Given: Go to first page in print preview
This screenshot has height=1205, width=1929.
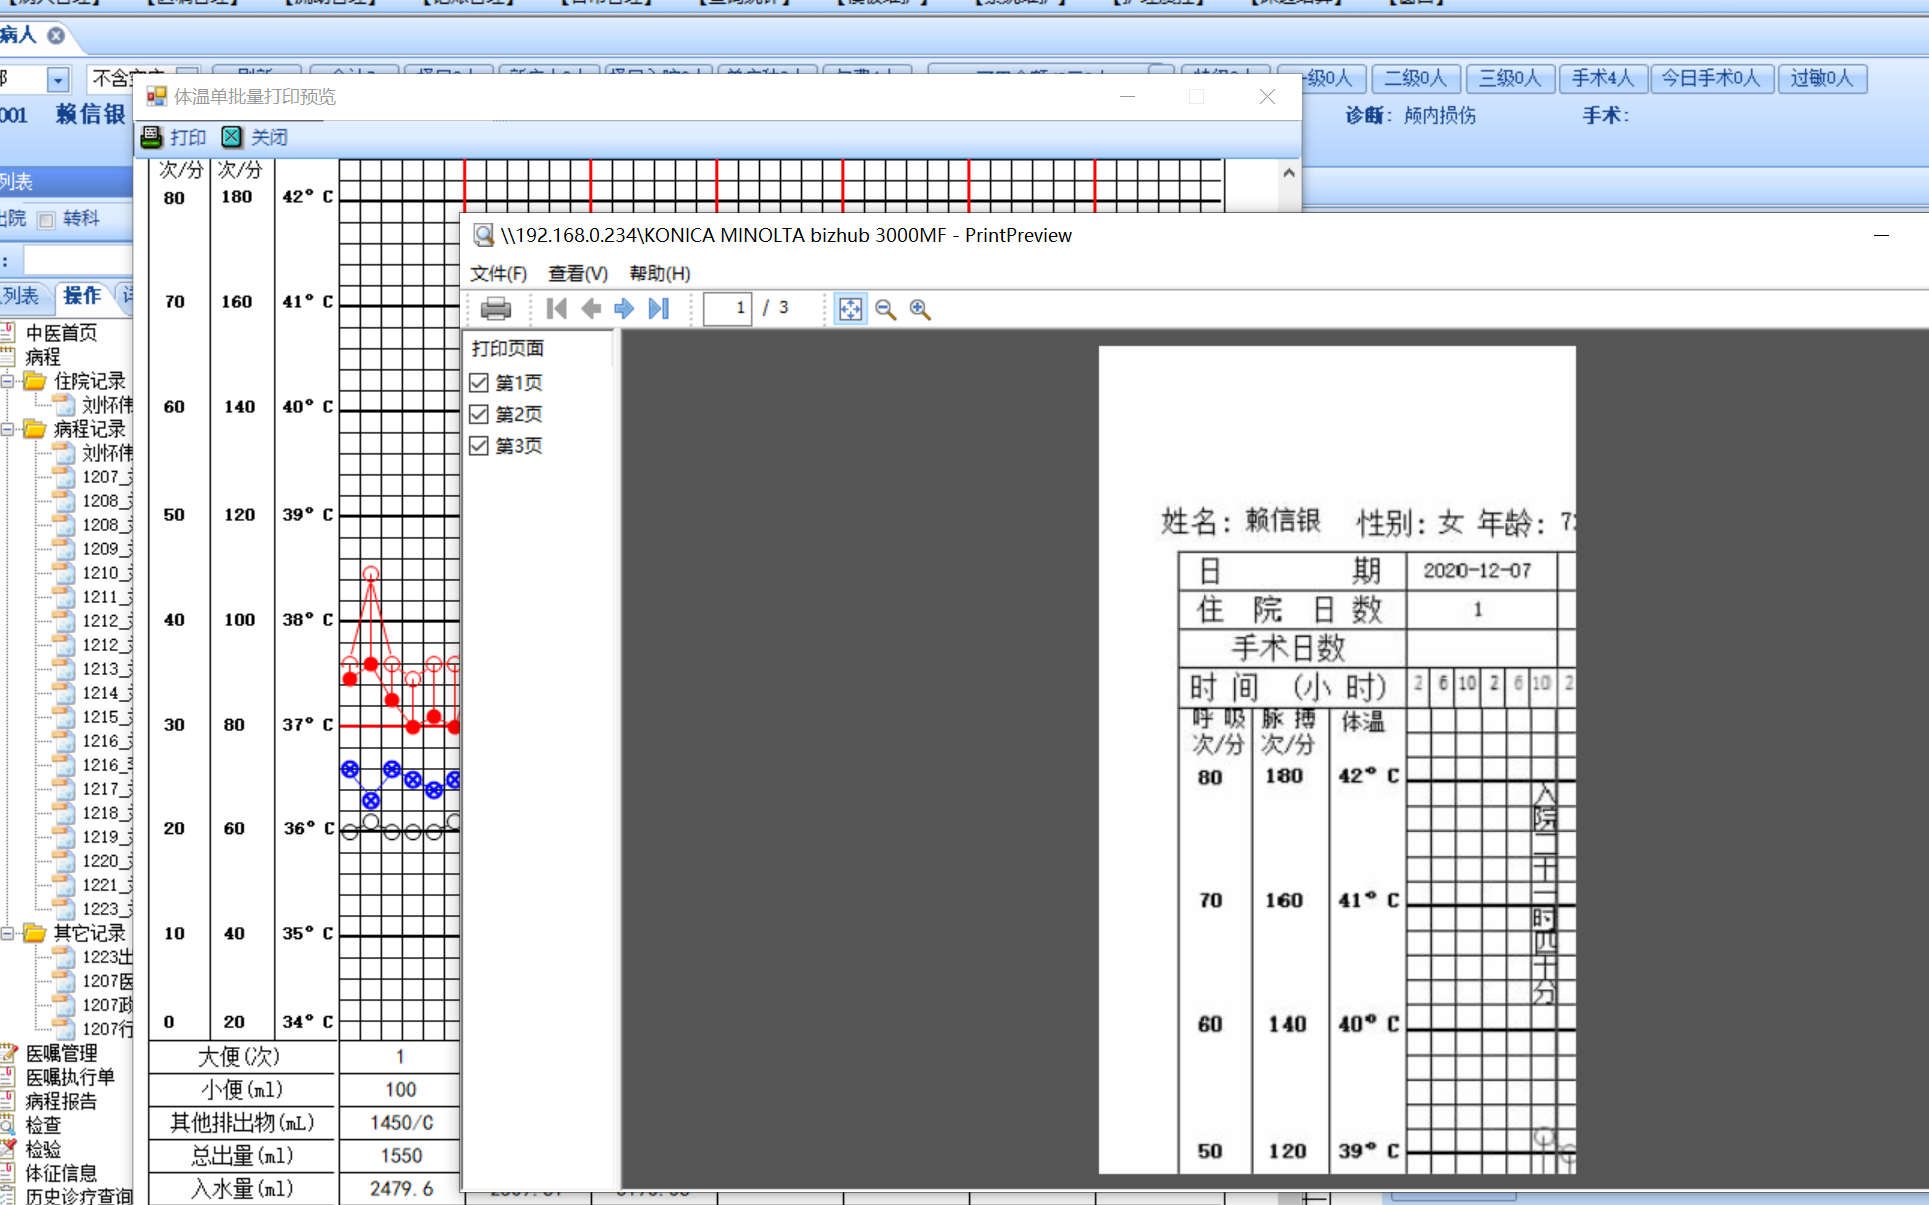Looking at the screenshot, I should [557, 309].
